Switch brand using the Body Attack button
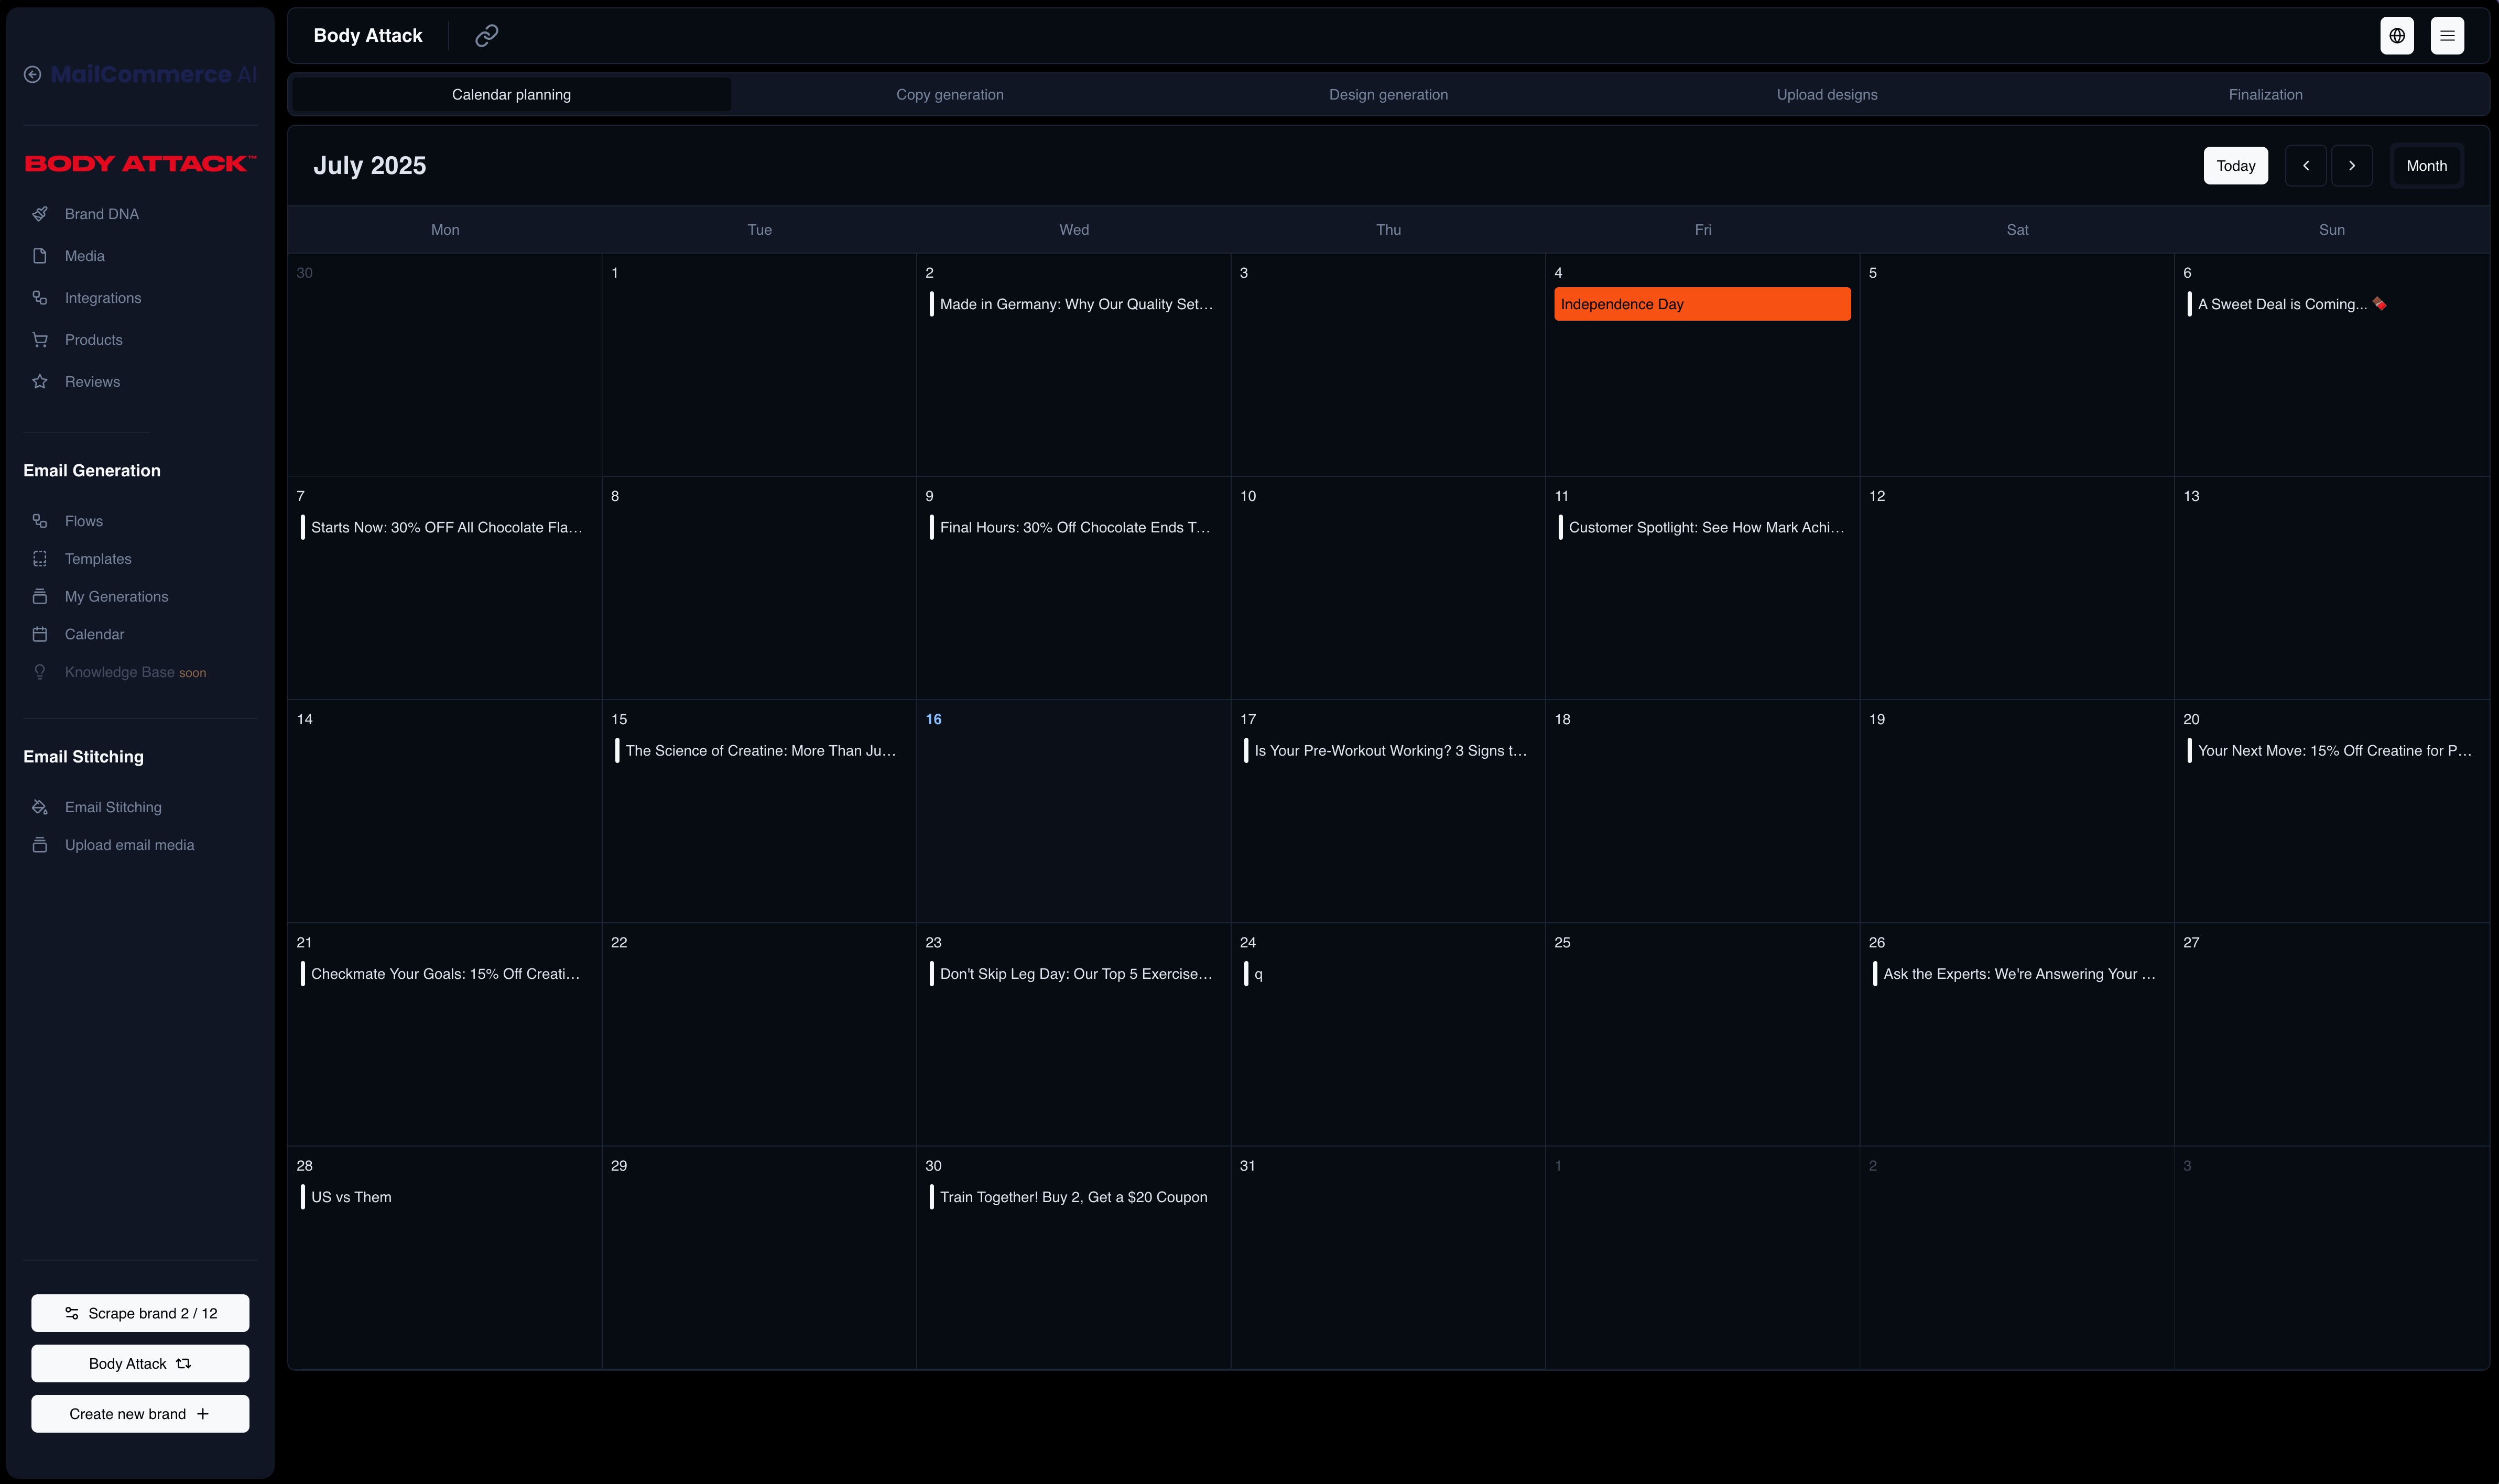The image size is (2499, 1484). [x=140, y=1363]
